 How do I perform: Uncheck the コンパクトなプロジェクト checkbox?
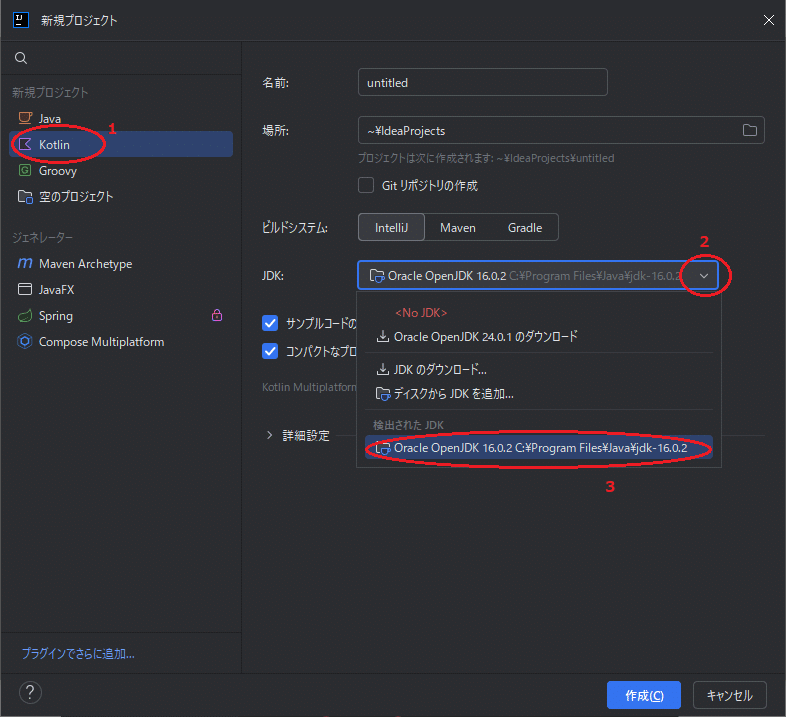[270, 351]
